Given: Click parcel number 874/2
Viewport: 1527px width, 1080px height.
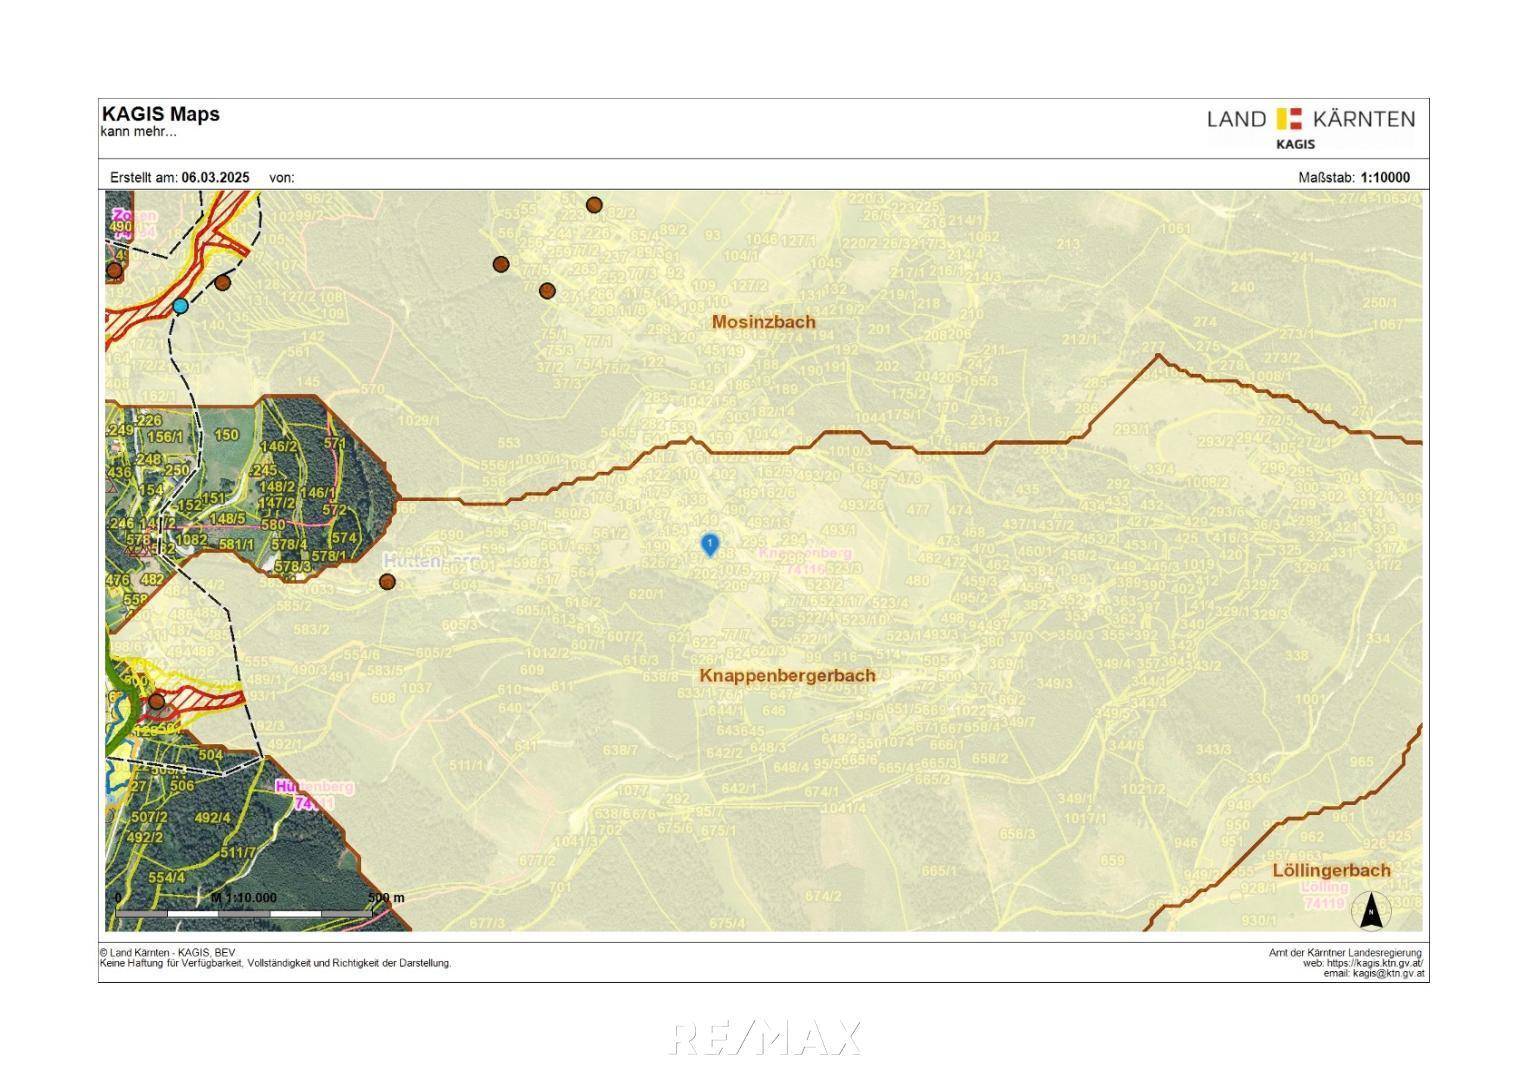Looking at the screenshot, I should (822, 896).
